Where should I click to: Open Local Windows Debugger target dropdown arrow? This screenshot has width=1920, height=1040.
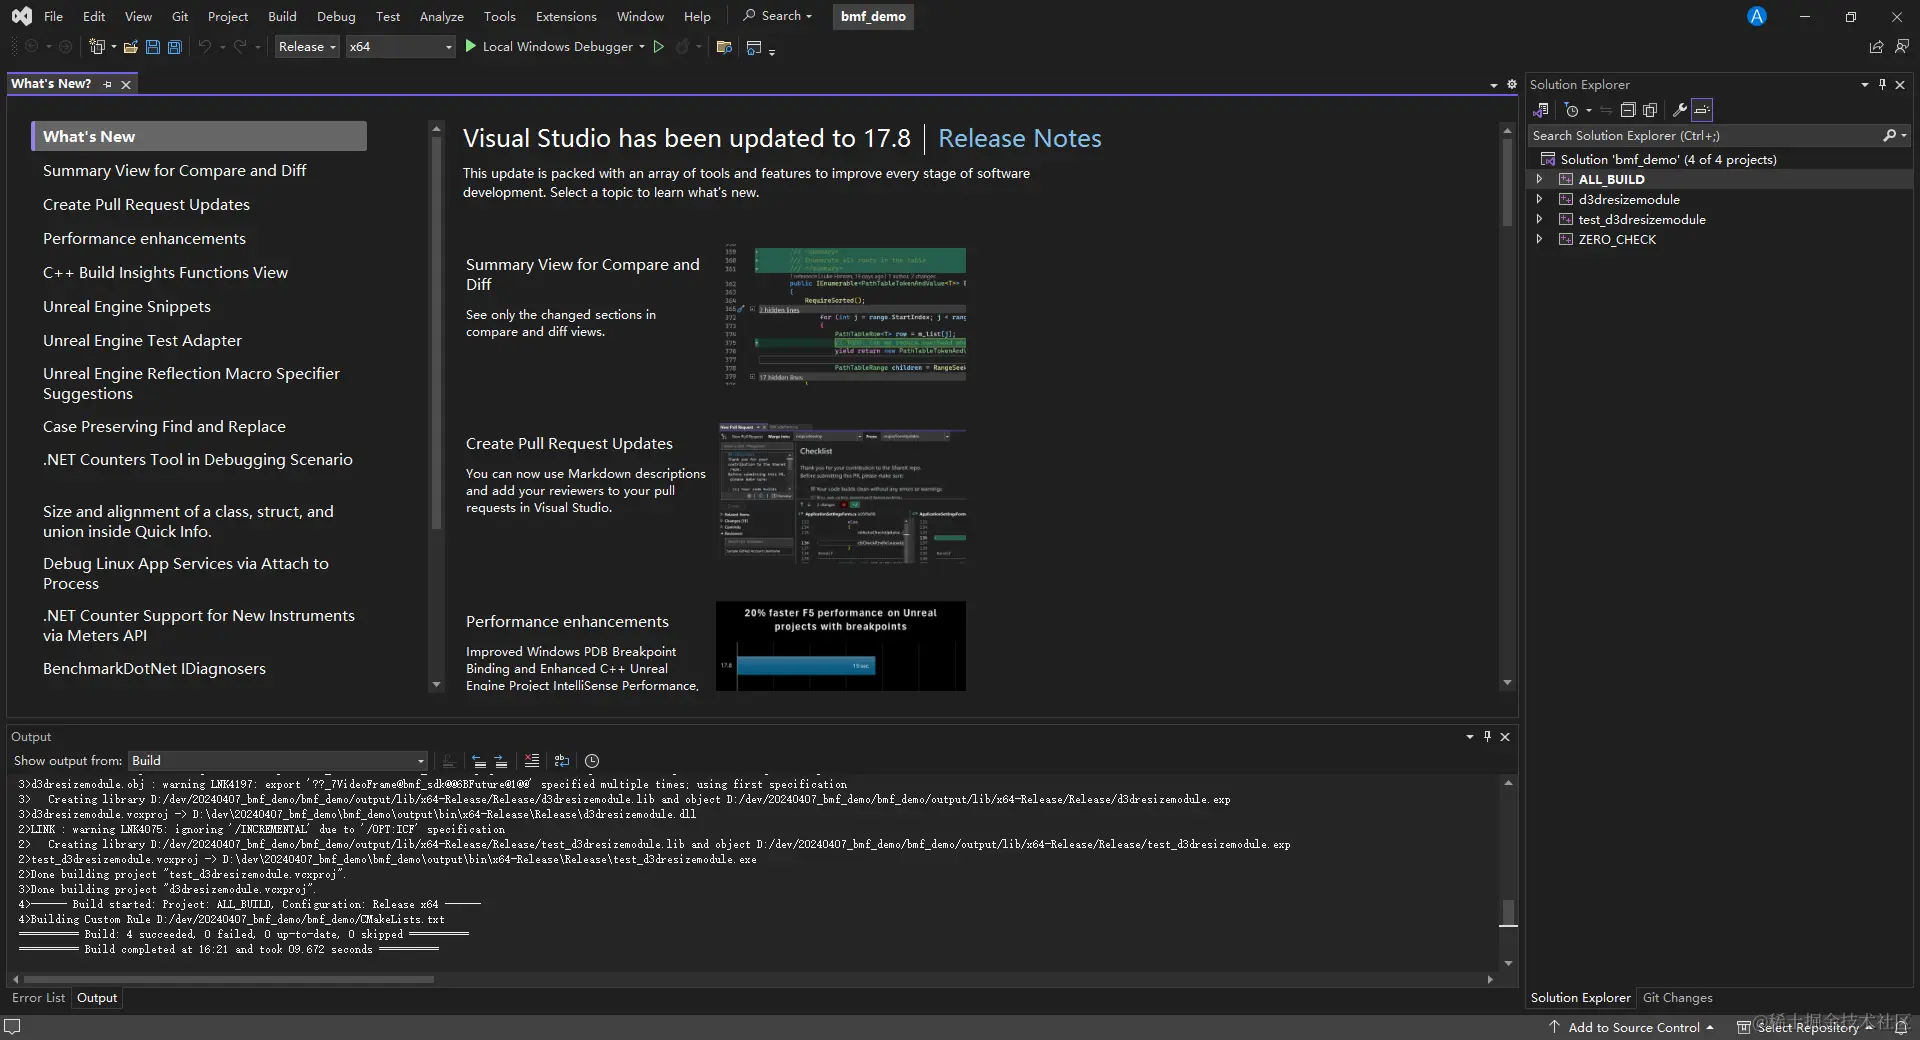(x=642, y=46)
